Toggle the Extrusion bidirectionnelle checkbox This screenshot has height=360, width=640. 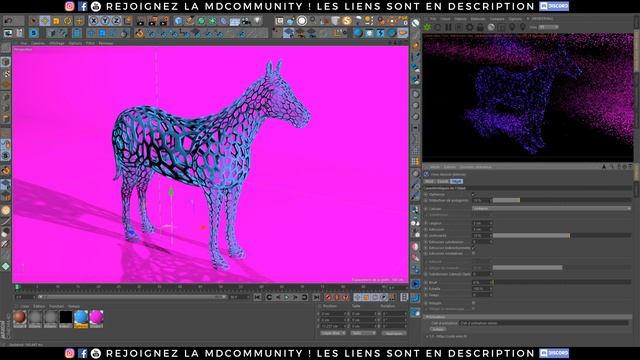point(474,248)
